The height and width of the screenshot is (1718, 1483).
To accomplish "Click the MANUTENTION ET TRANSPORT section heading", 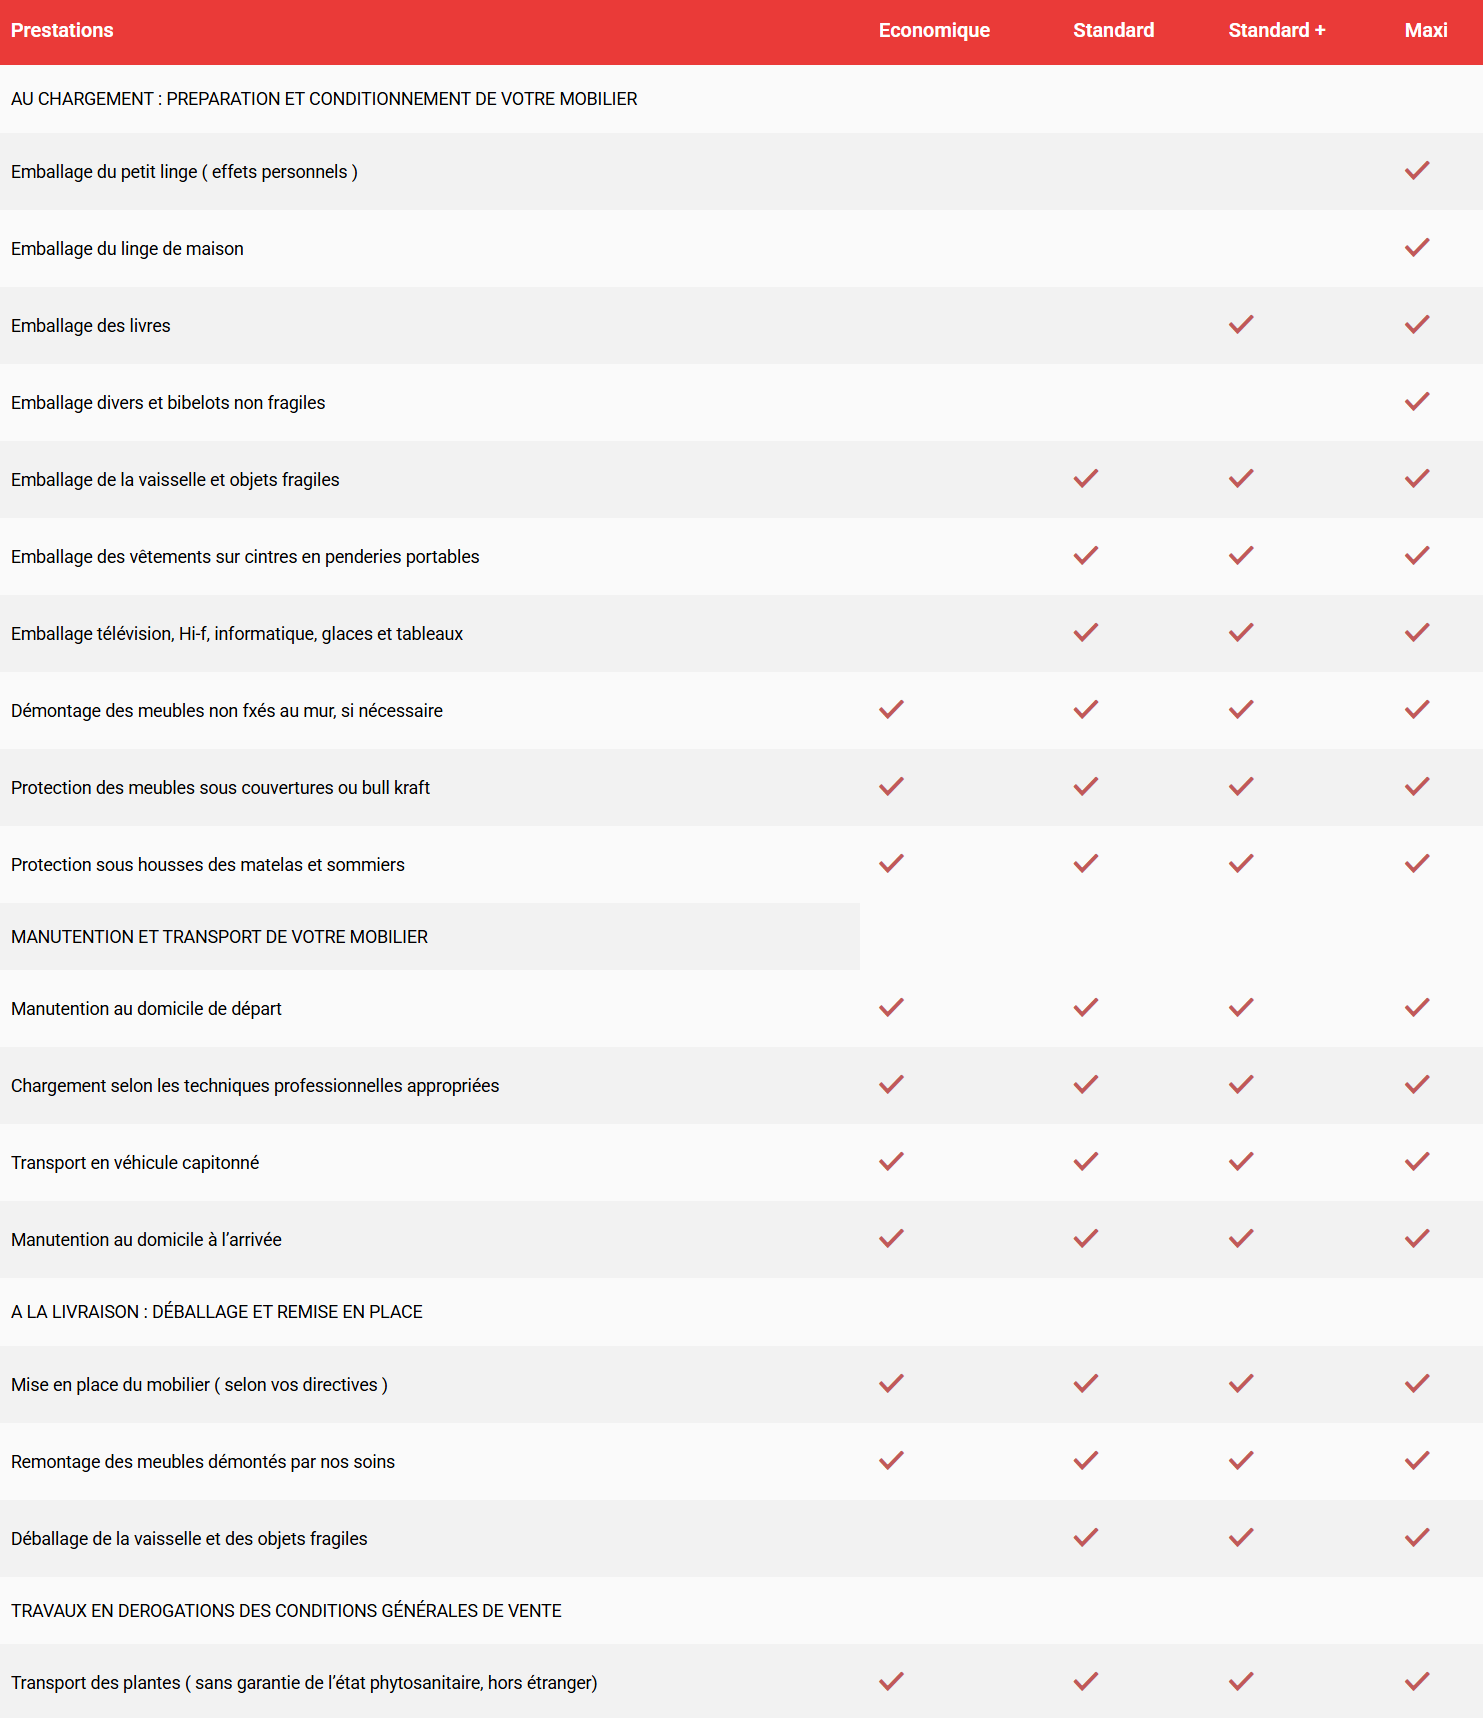I will 219,937.
